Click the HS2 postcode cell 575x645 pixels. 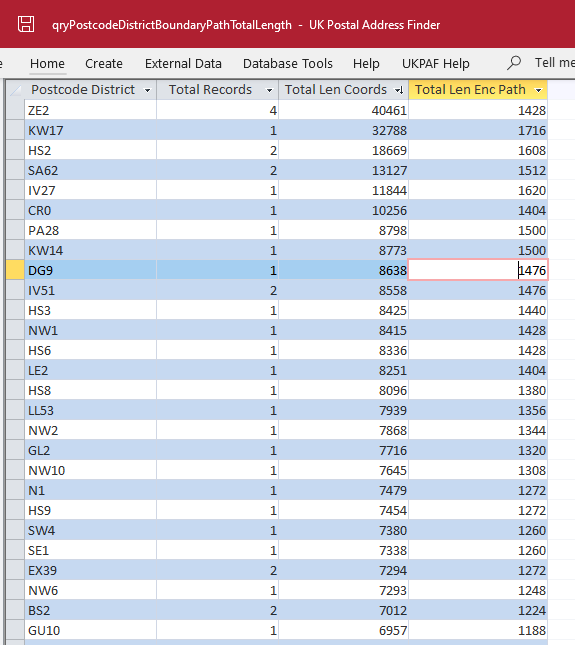[90, 151]
